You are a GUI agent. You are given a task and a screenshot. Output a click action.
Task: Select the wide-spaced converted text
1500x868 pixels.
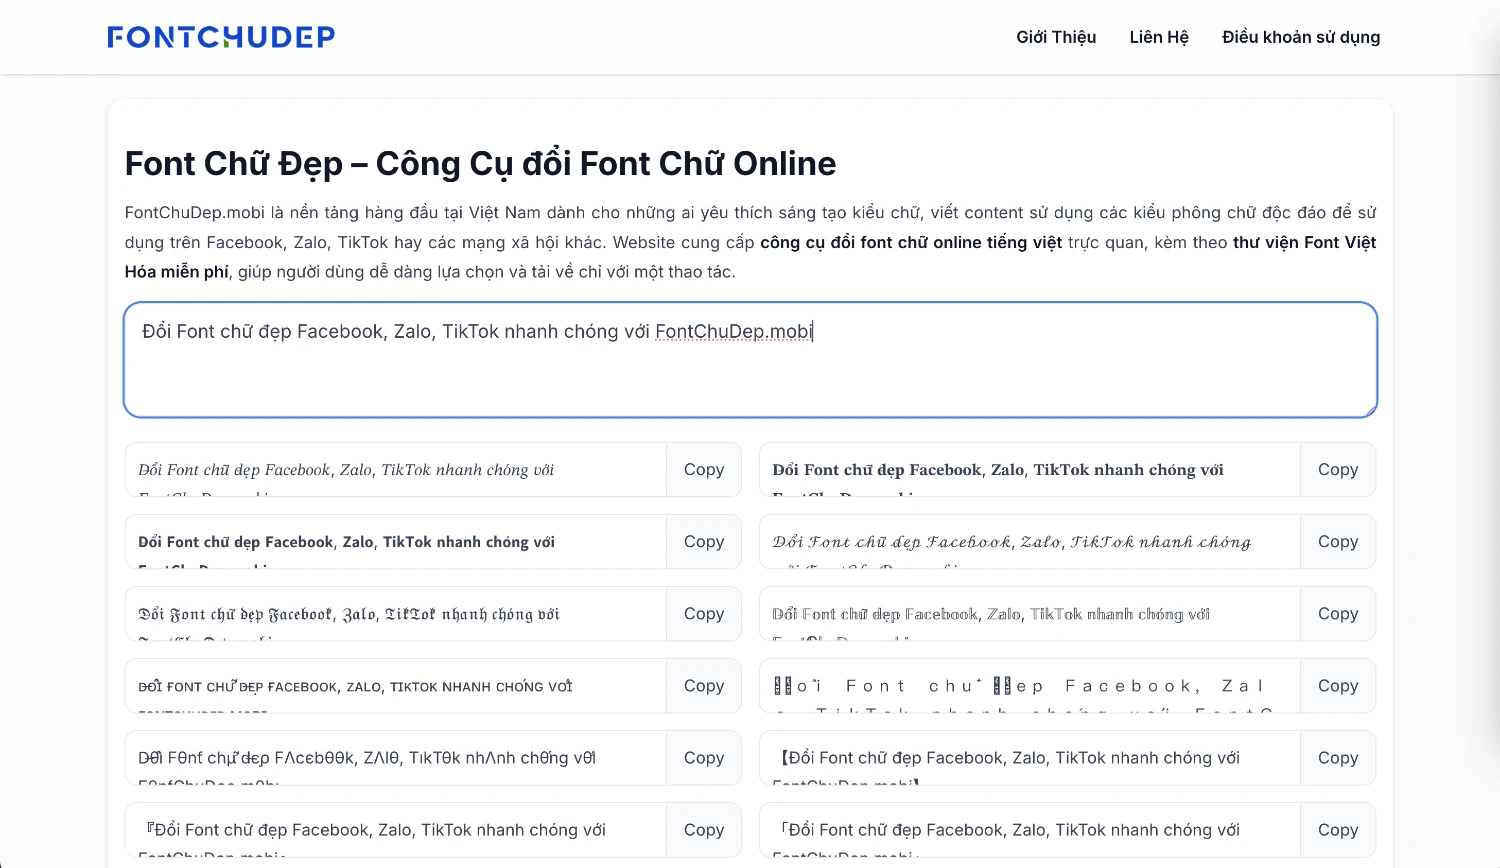pos(1030,686)
